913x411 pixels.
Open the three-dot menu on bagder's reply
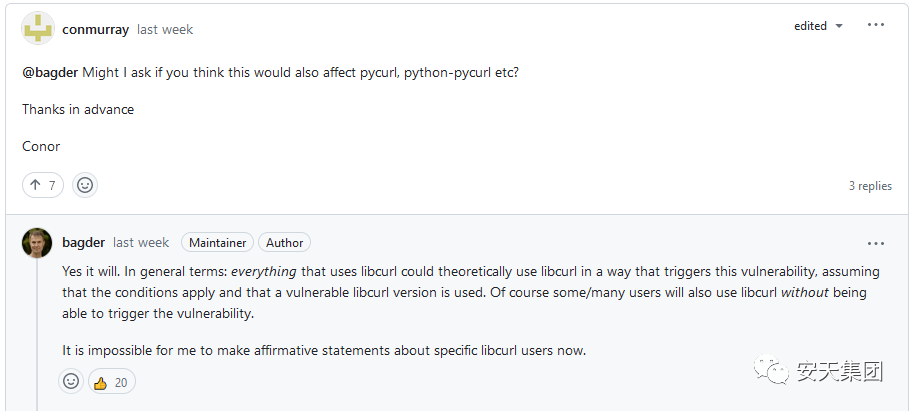876,243
